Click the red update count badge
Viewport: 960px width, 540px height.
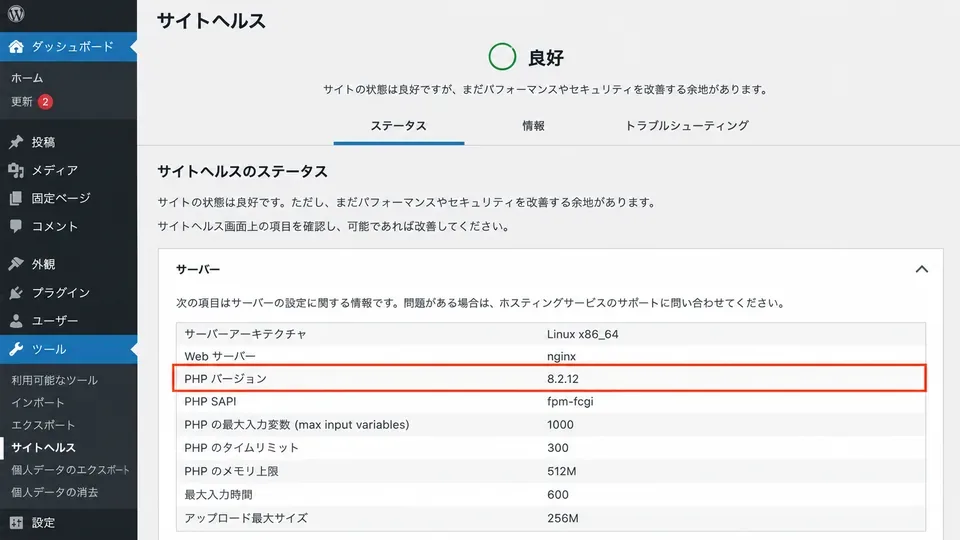click(45, 102)
